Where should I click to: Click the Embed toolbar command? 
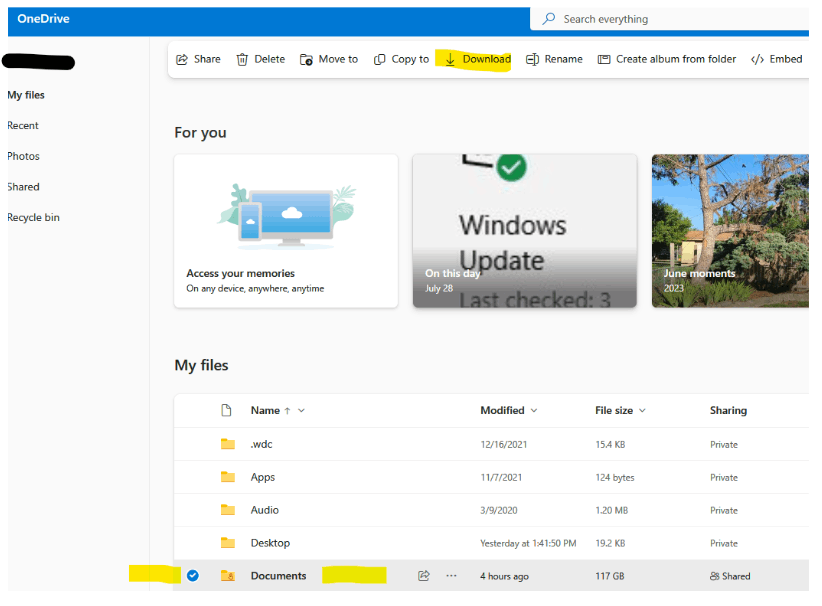coord(776,59)
